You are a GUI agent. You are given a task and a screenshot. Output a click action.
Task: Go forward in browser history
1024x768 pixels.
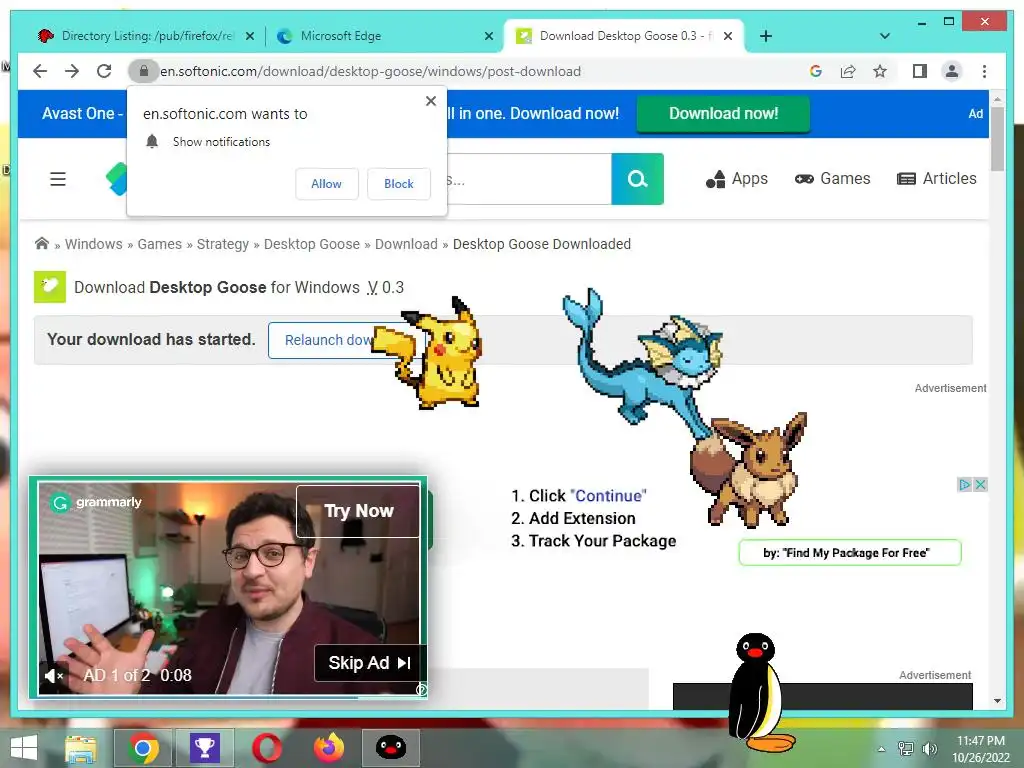point(72,71)
